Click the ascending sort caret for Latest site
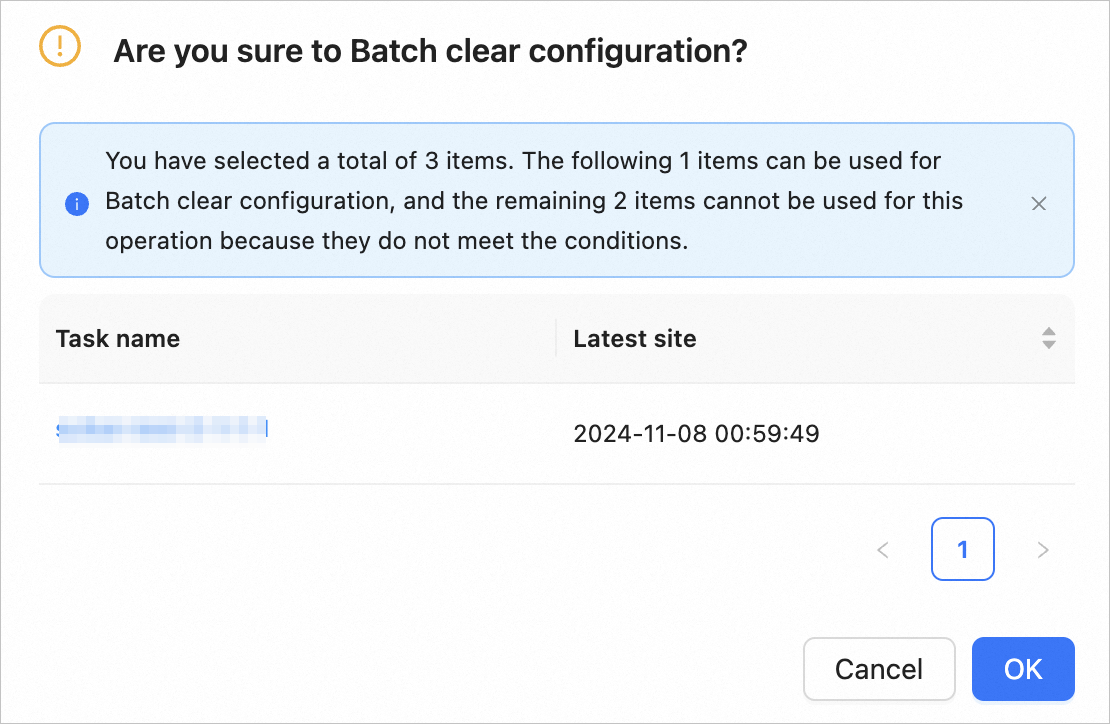This screenshot has width=1110, height=724. (x=1049, y=331)
